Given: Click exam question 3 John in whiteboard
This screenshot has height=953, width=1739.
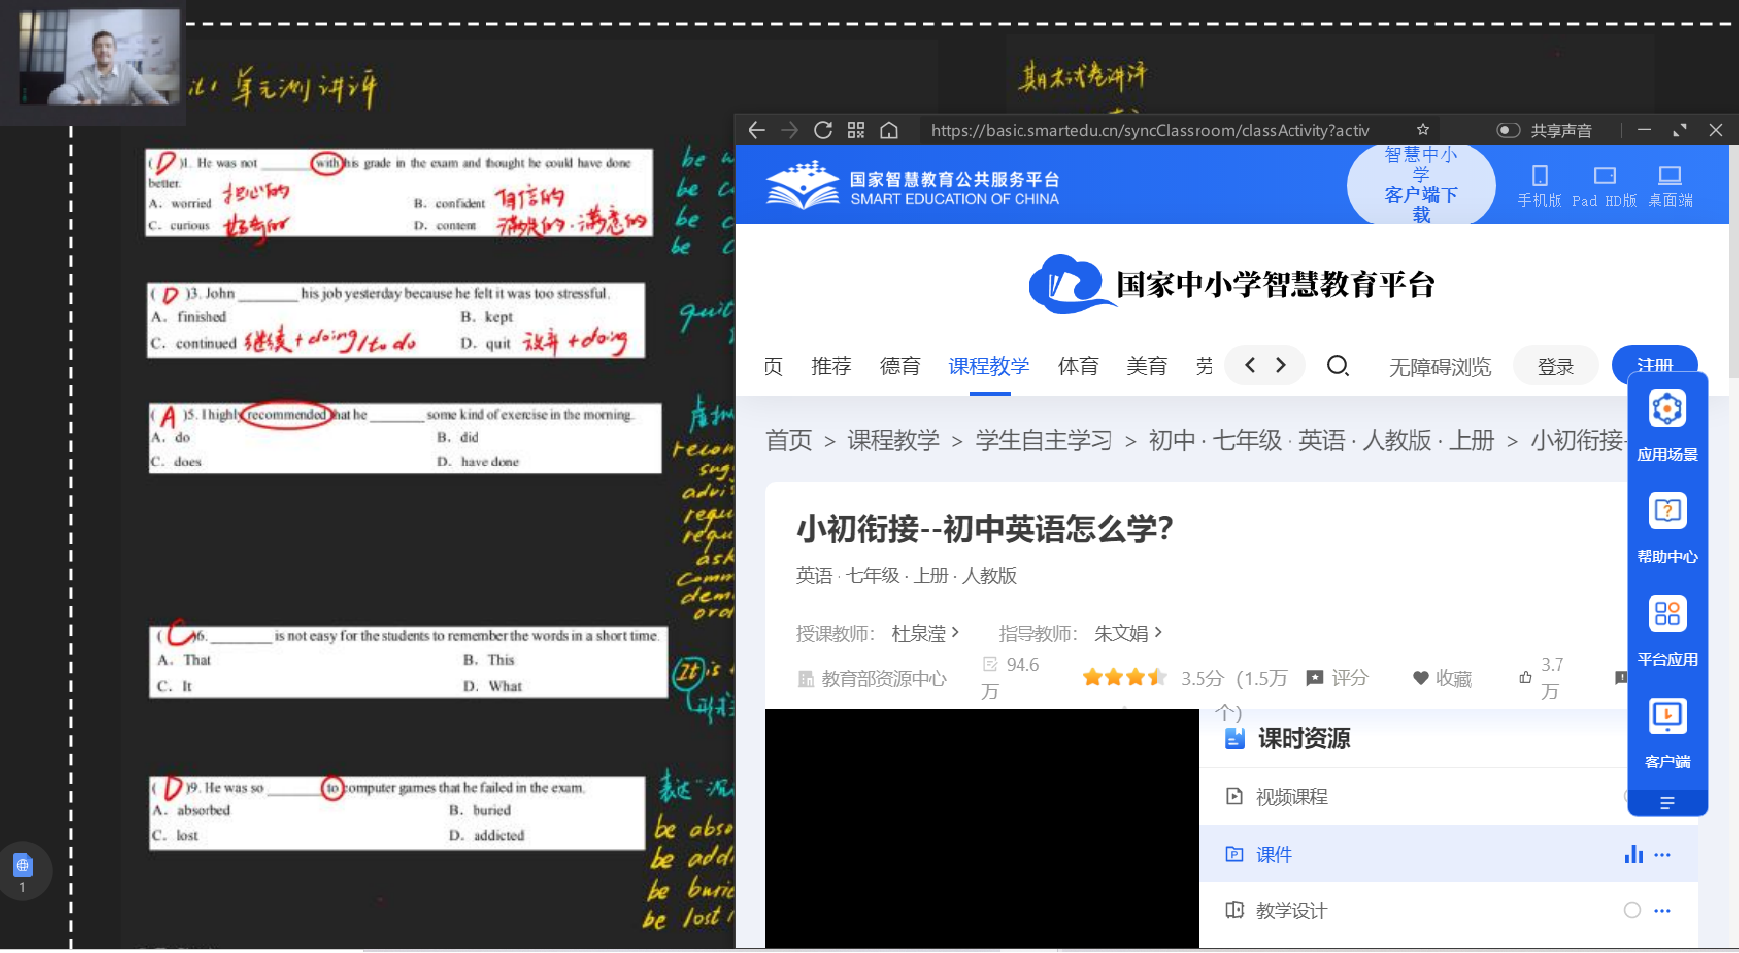Looking at the screenshot, I should click(395, 320).
